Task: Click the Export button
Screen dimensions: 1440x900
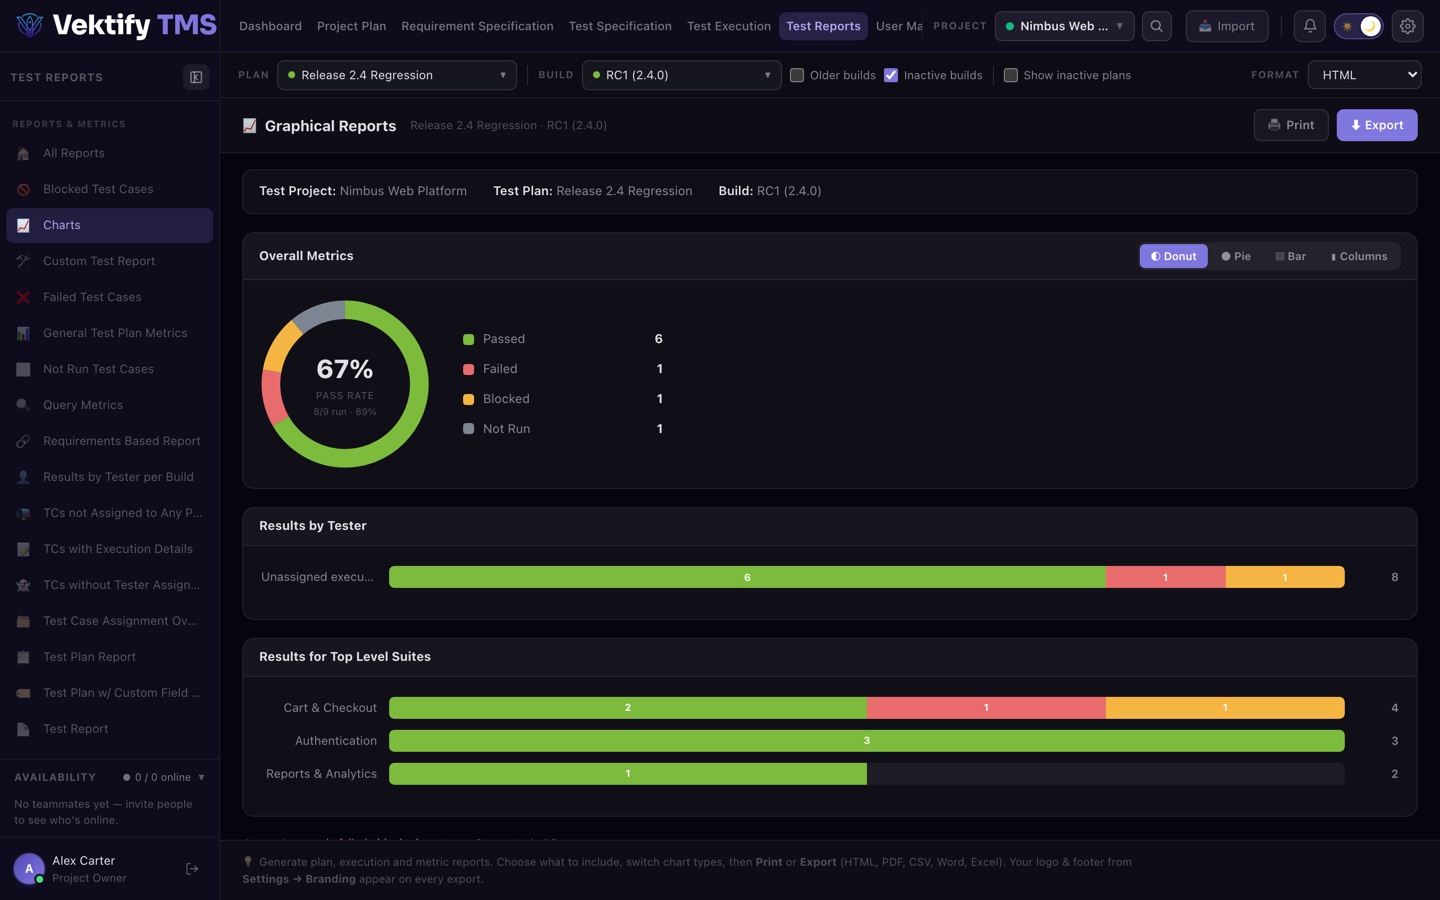Action: click(1377, 125)
